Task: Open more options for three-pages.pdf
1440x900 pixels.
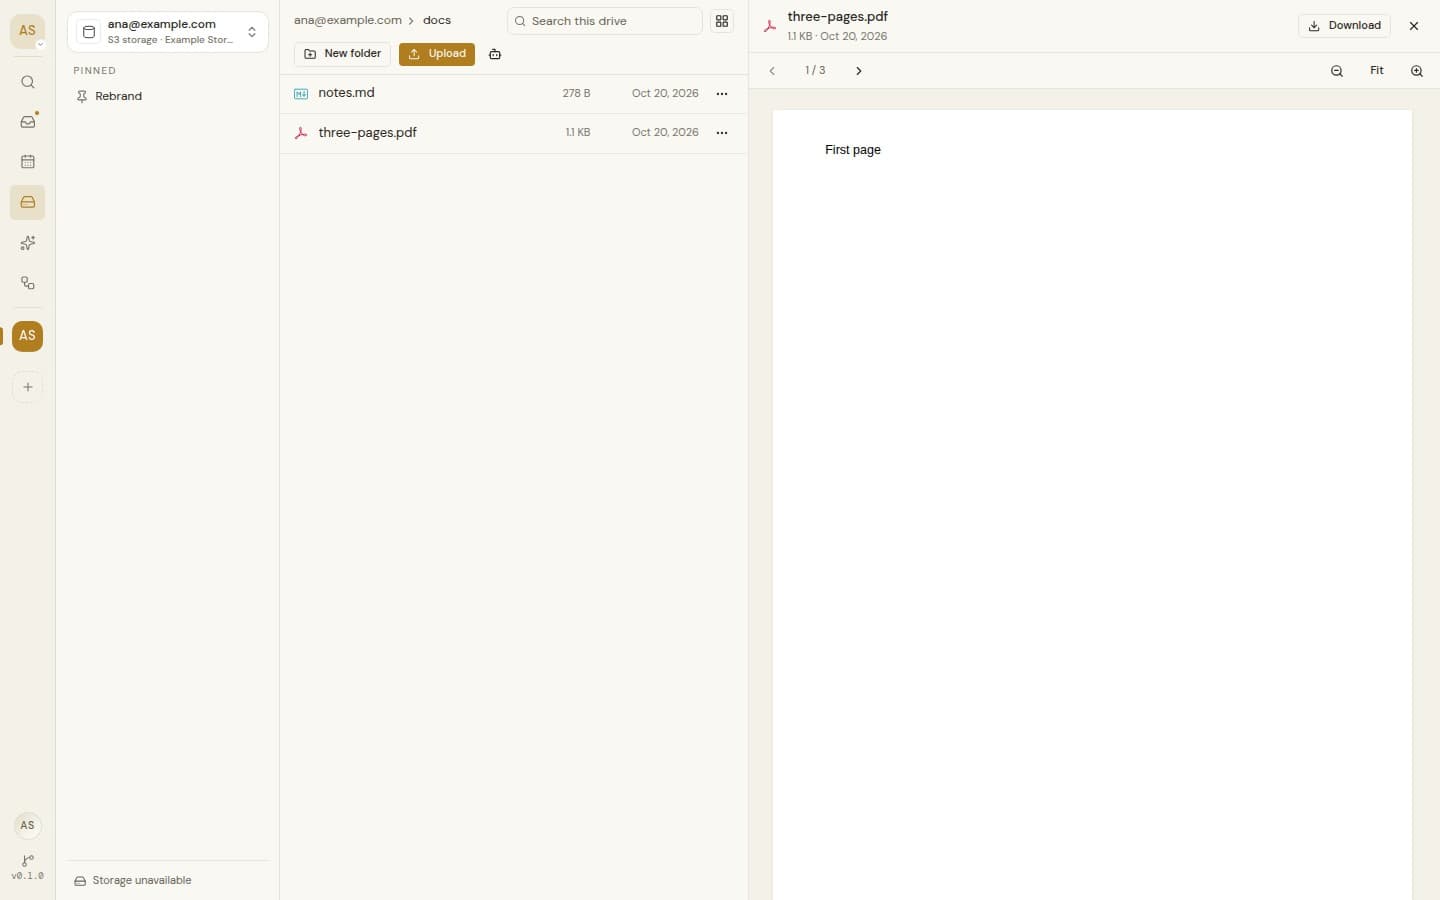Action: [x=722, y=133]
